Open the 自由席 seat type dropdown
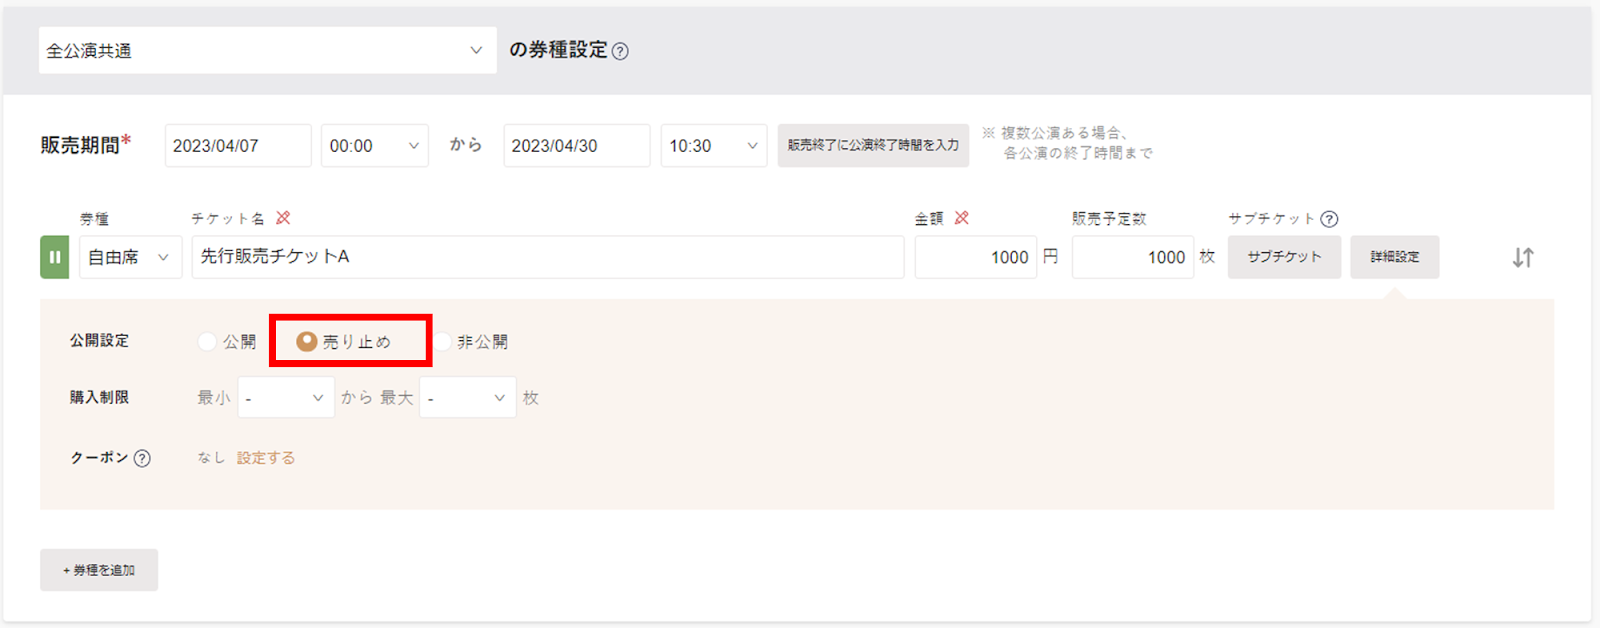This screenshot has width=1600, height=628. (x=130, y=257)
